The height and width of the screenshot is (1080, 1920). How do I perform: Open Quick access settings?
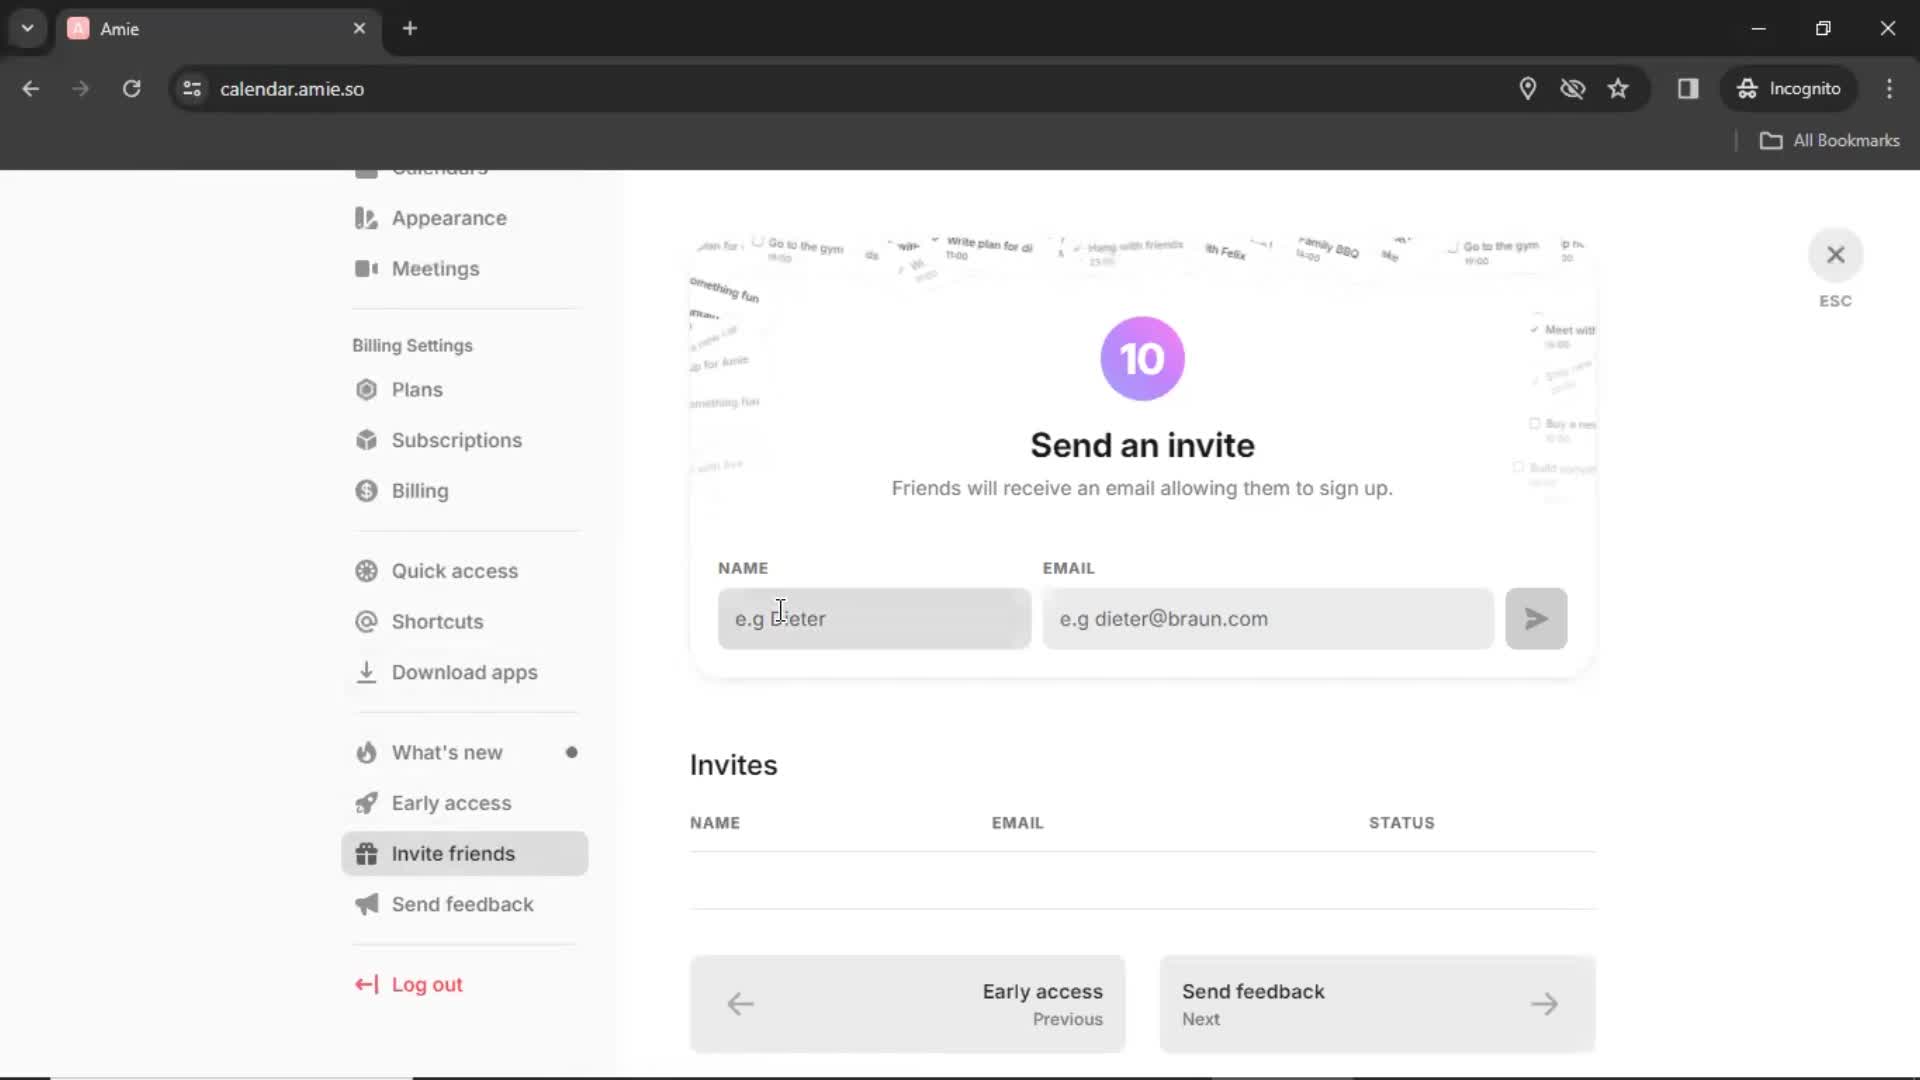tap(456, 571)
